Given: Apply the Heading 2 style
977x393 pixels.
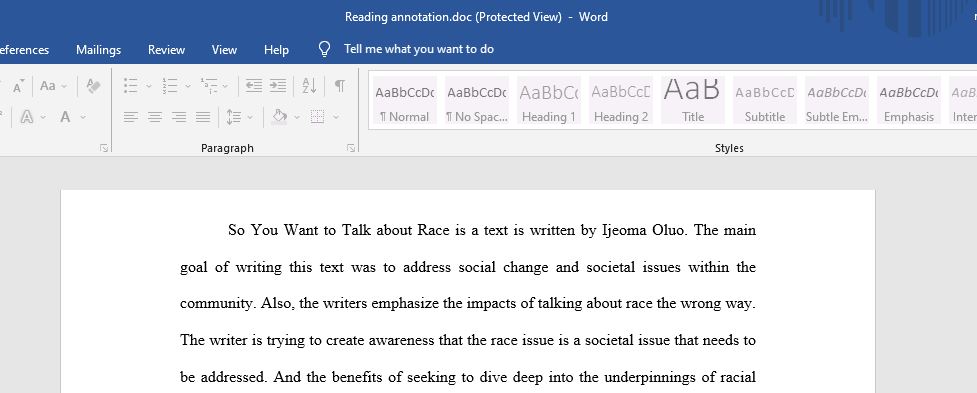Looking at the screenshot, I should (x=621, y=100).
